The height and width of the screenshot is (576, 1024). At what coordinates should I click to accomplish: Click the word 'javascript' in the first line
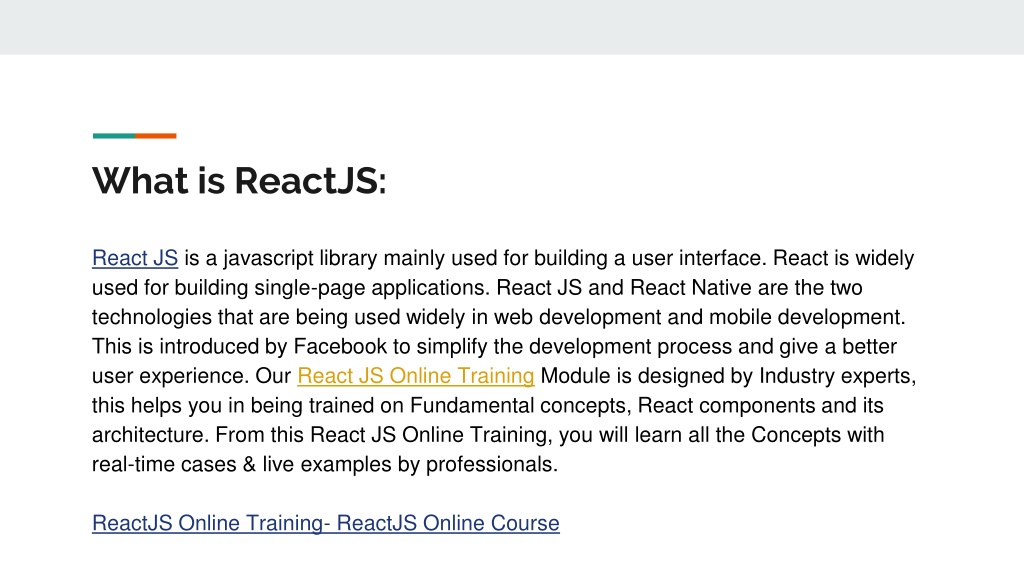[268, 259]
